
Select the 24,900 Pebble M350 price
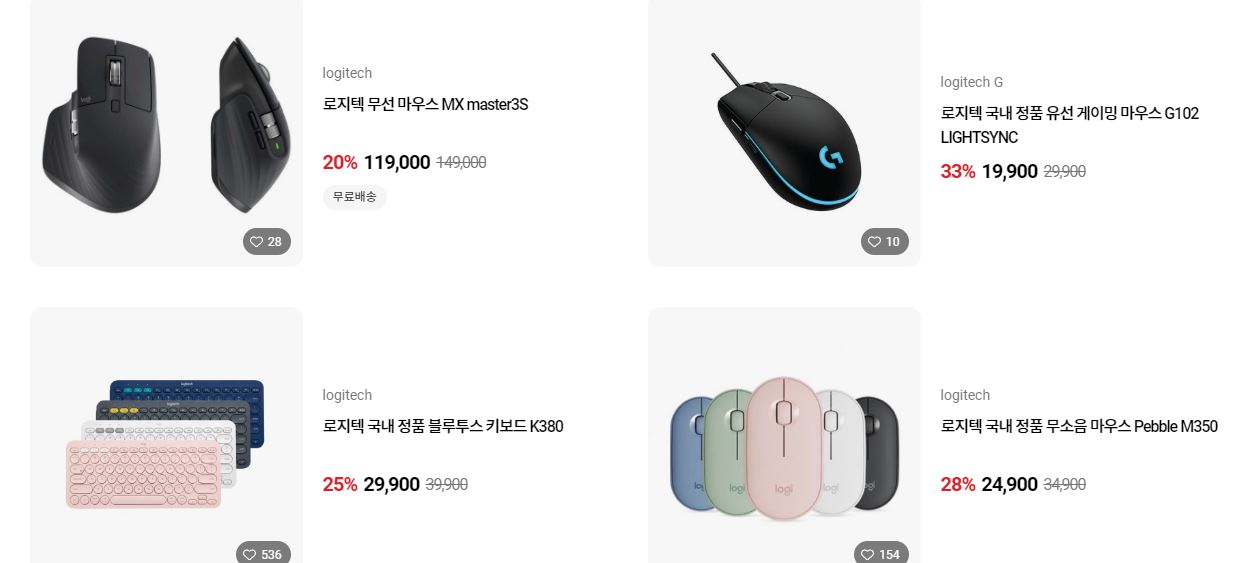[x=1009, y=485]
